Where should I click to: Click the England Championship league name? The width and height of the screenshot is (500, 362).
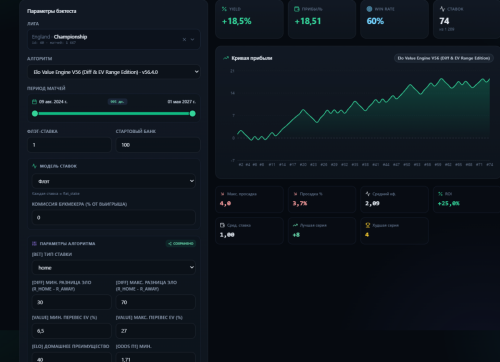(x=59, y=37)
